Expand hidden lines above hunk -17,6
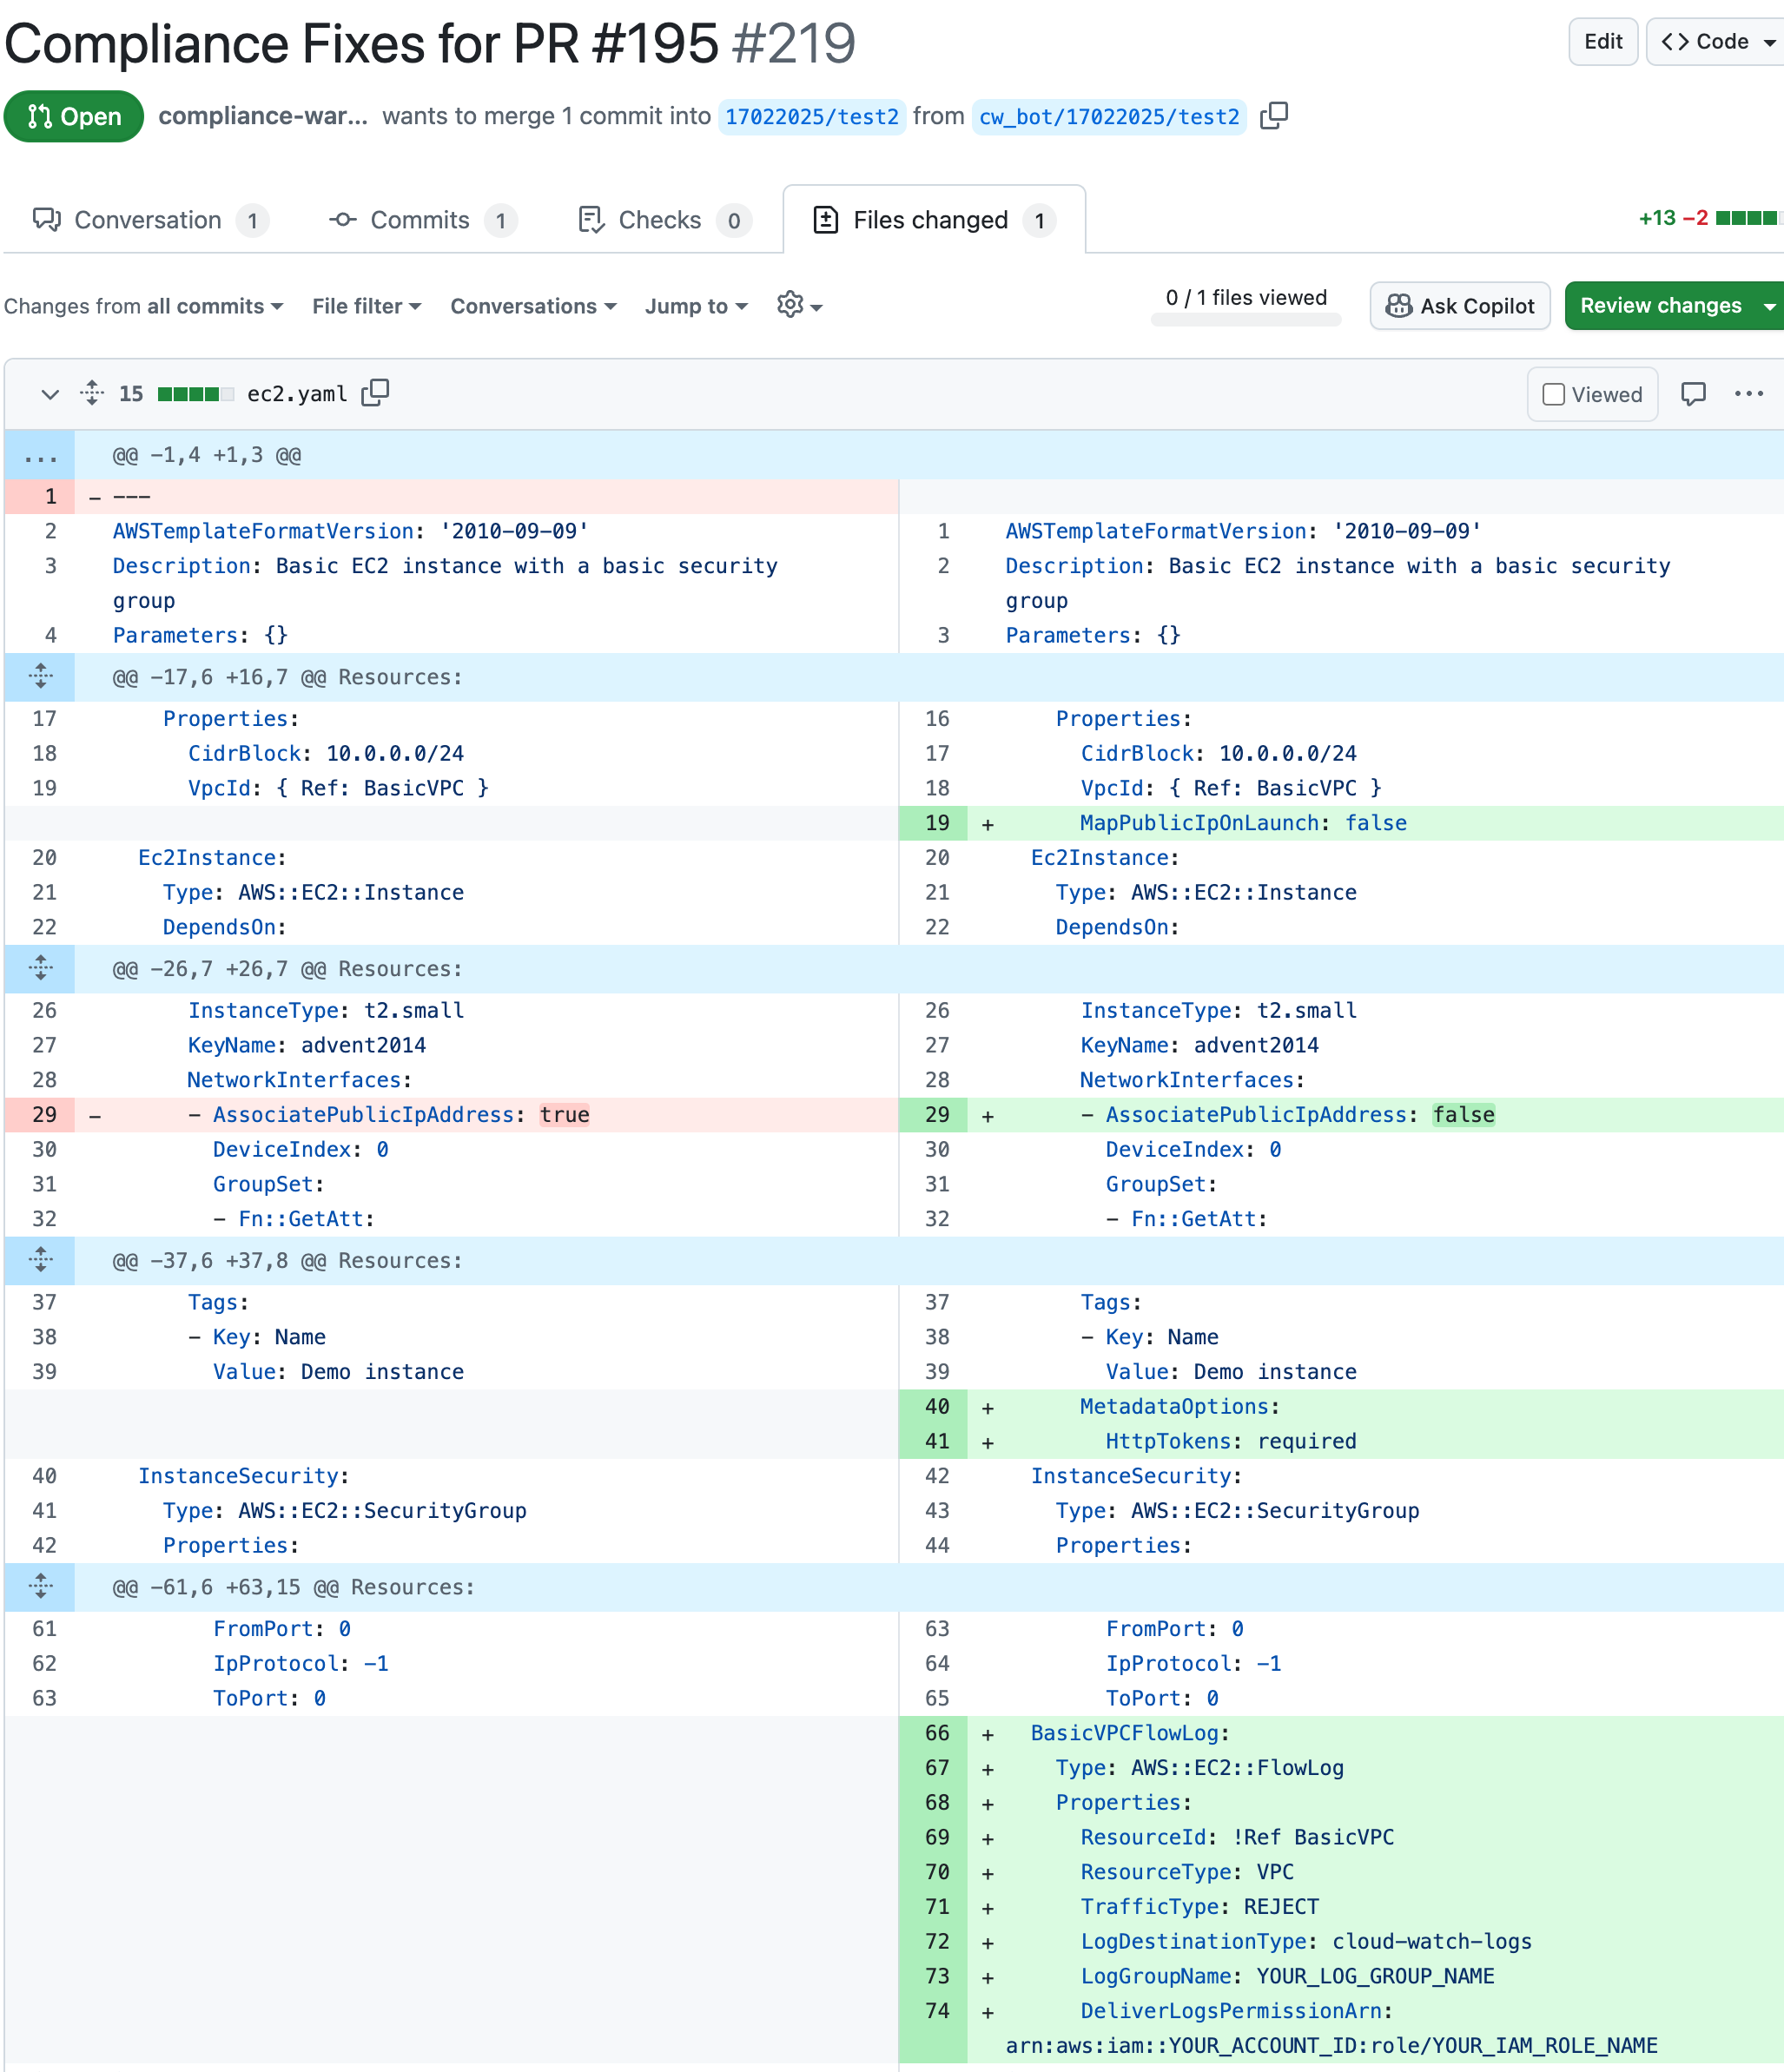Image resolution: width=1784 pixels, height=2072 pixels. tap(40, 677)
